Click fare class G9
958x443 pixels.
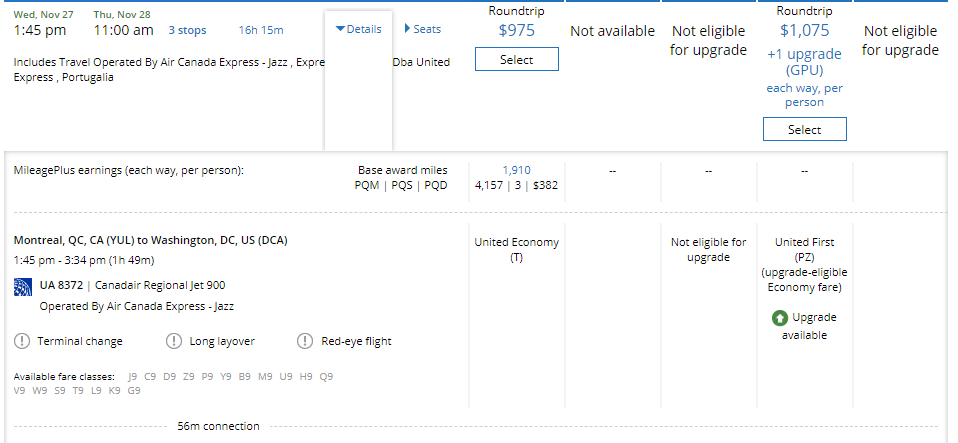pos(134,391)
